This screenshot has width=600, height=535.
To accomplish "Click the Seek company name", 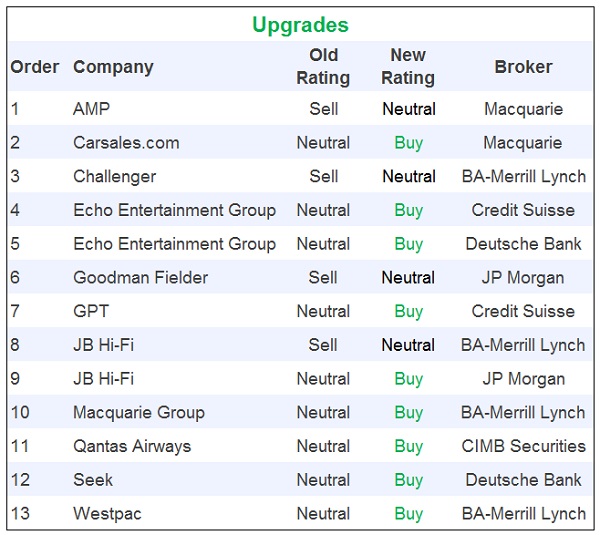I will click(x=93, y=481).
